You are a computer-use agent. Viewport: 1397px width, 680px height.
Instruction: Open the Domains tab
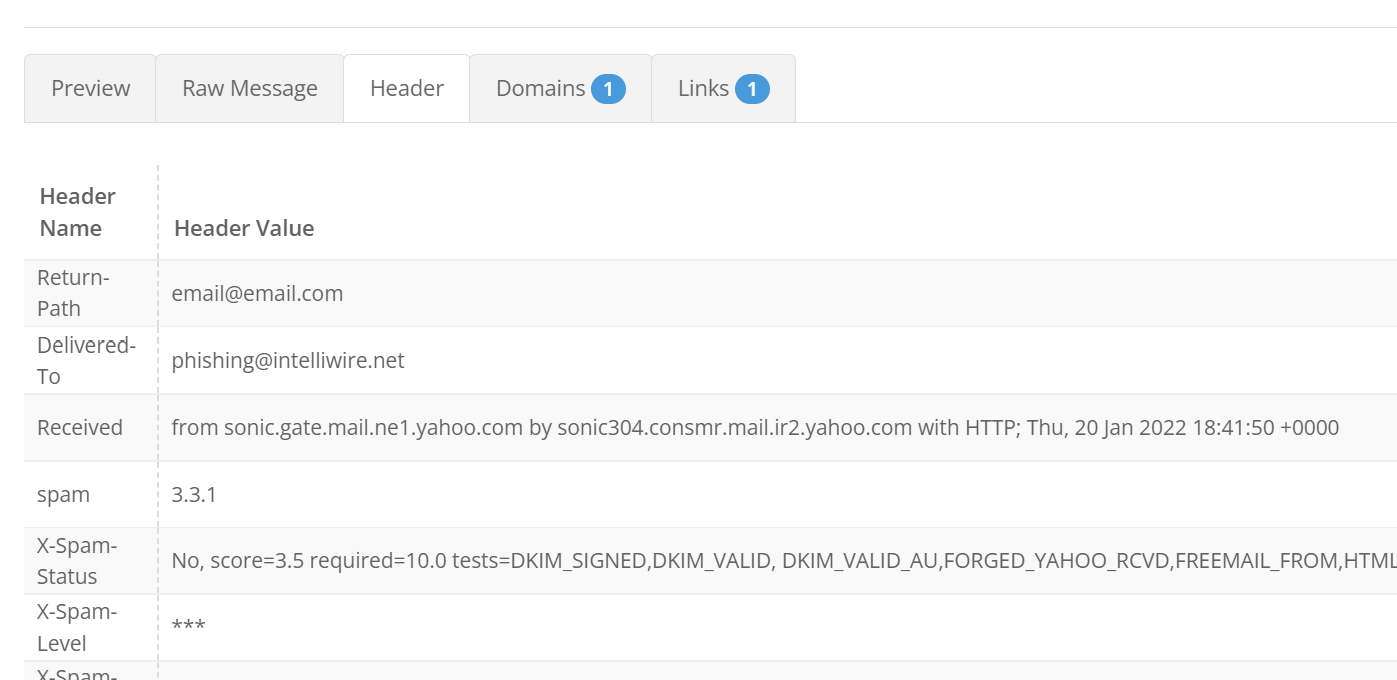click(541, 88)
